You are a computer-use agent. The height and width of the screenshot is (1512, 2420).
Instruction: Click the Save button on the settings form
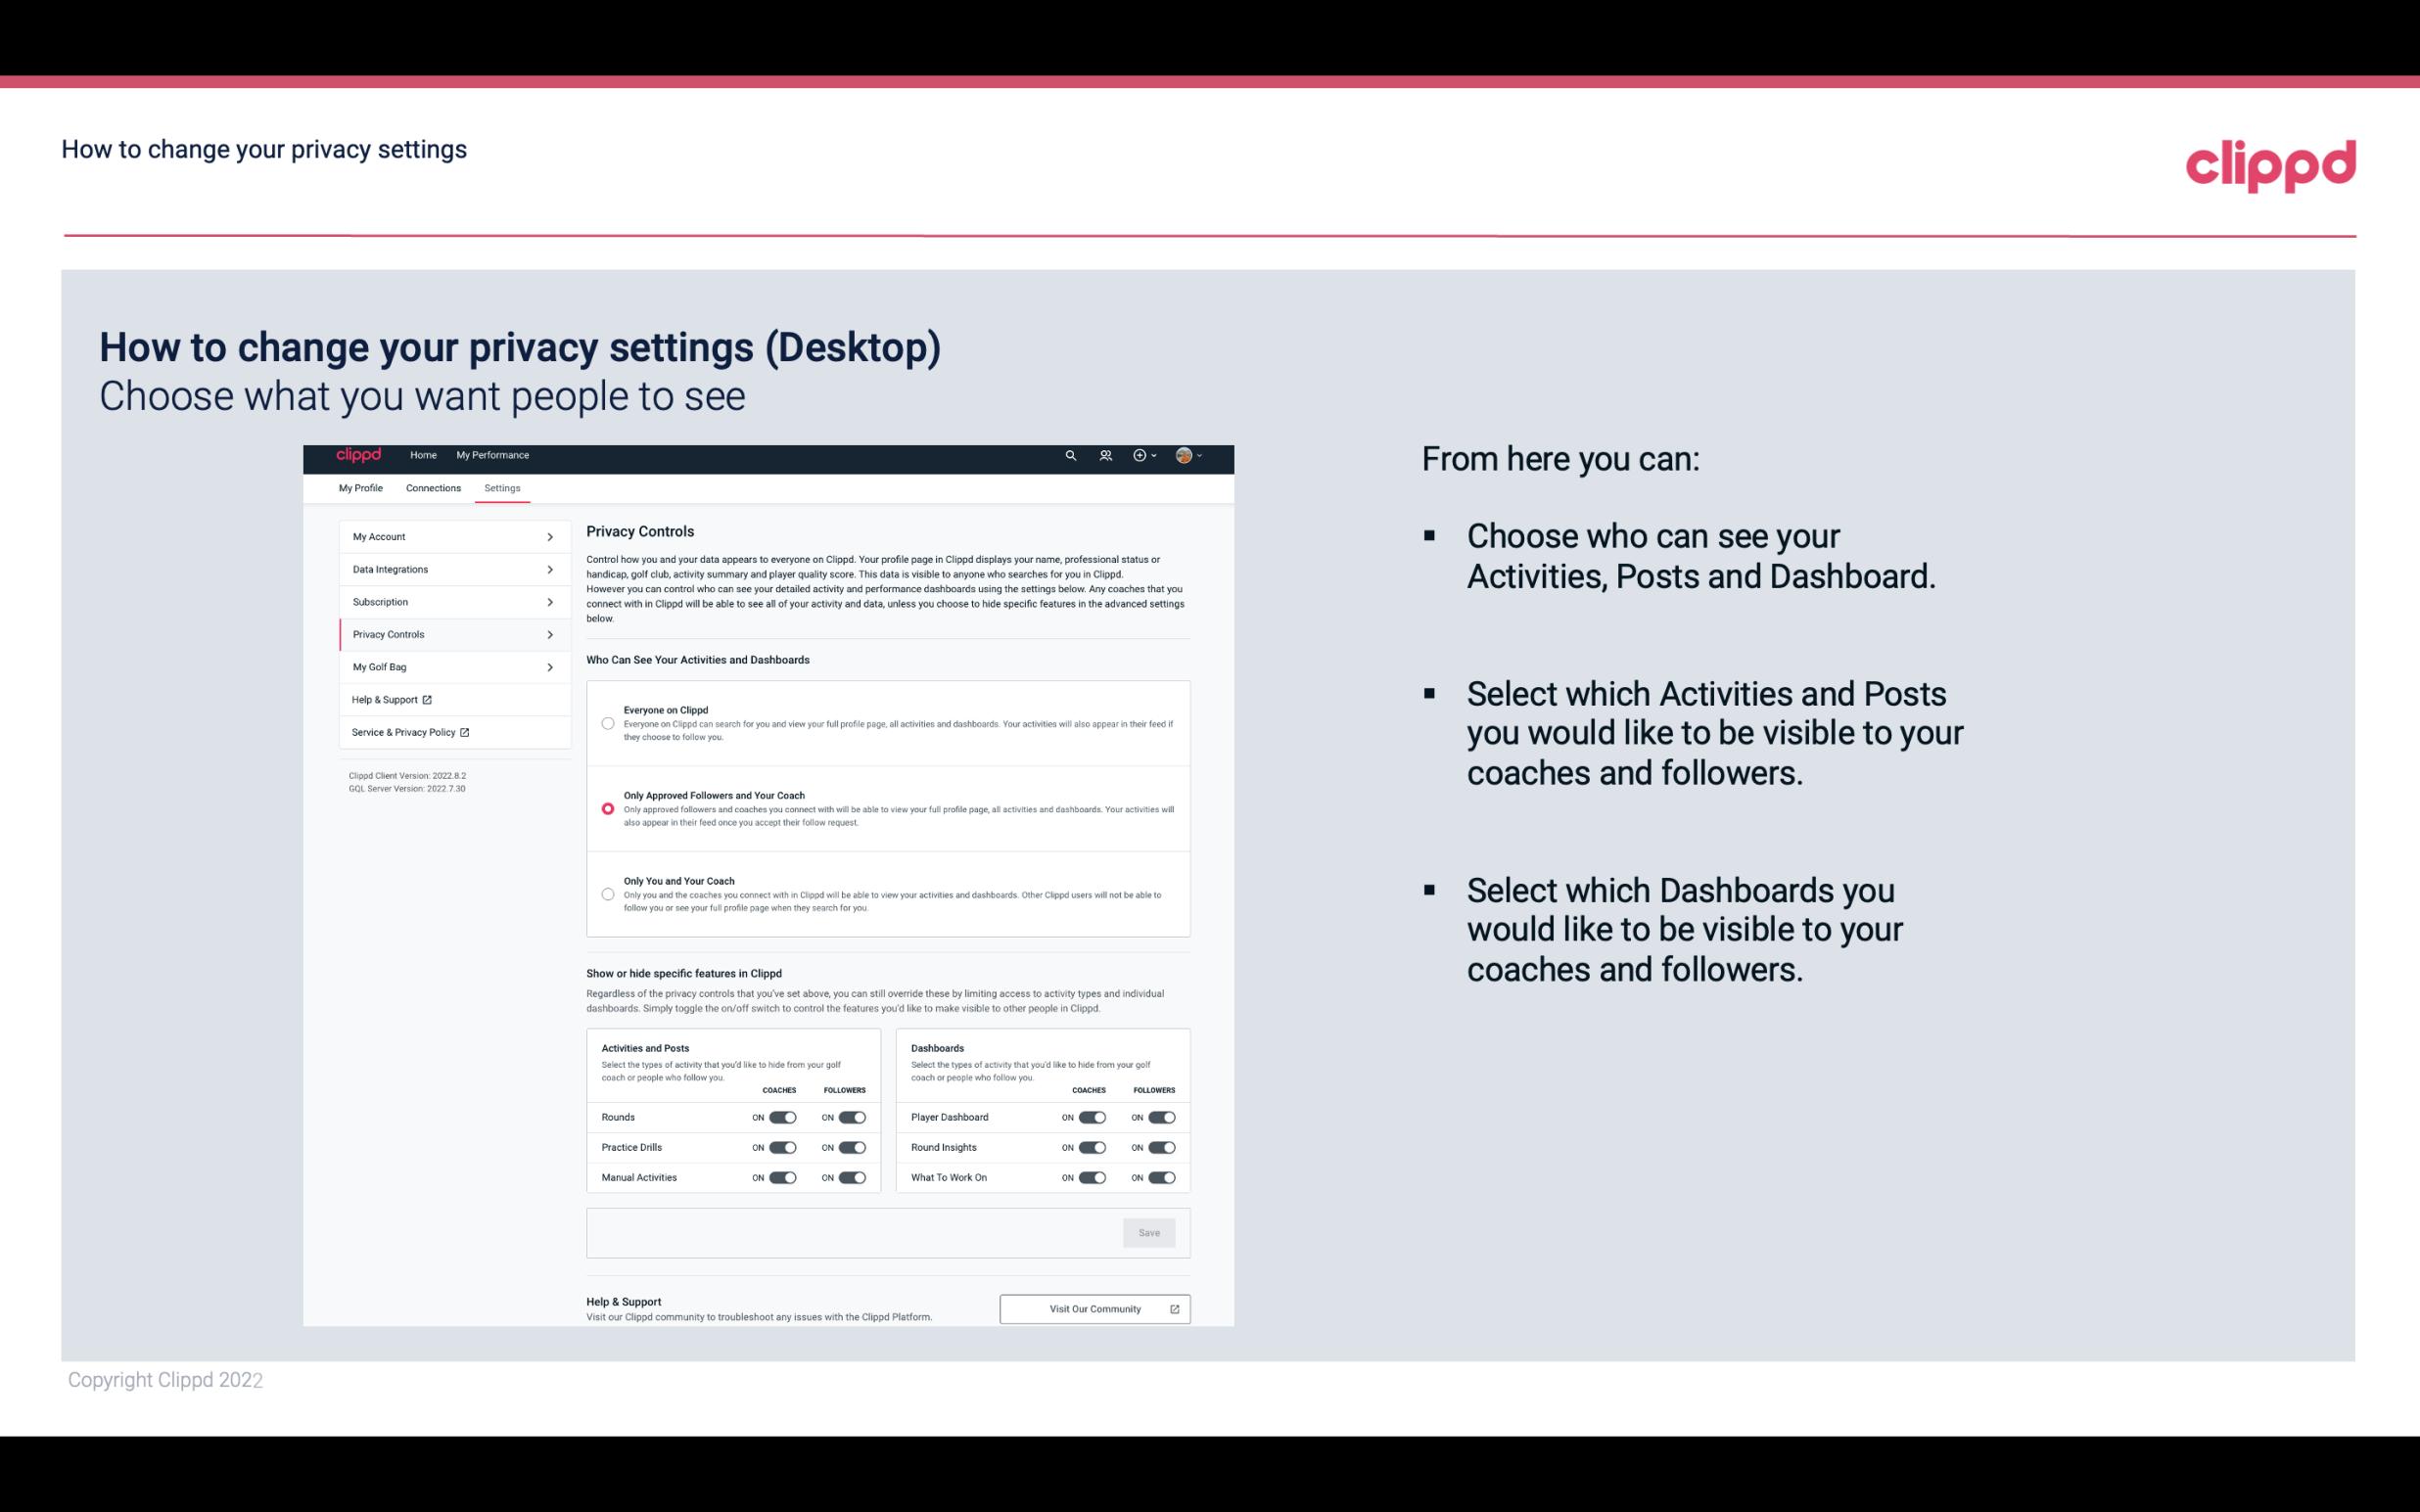(x=1150, y=1231)
